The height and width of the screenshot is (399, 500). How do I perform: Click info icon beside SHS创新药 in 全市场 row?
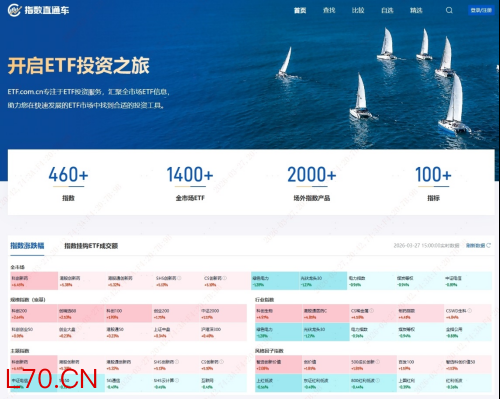179,278
